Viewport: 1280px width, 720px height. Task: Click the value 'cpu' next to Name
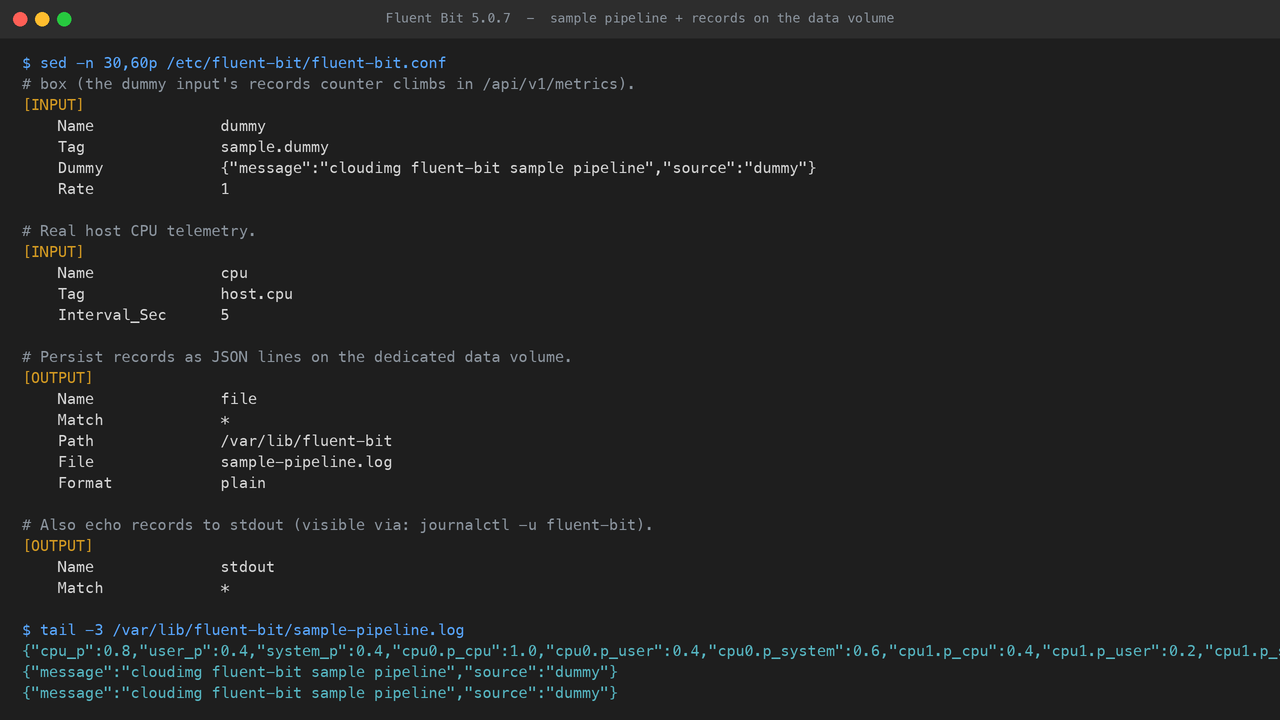point(234,273)
